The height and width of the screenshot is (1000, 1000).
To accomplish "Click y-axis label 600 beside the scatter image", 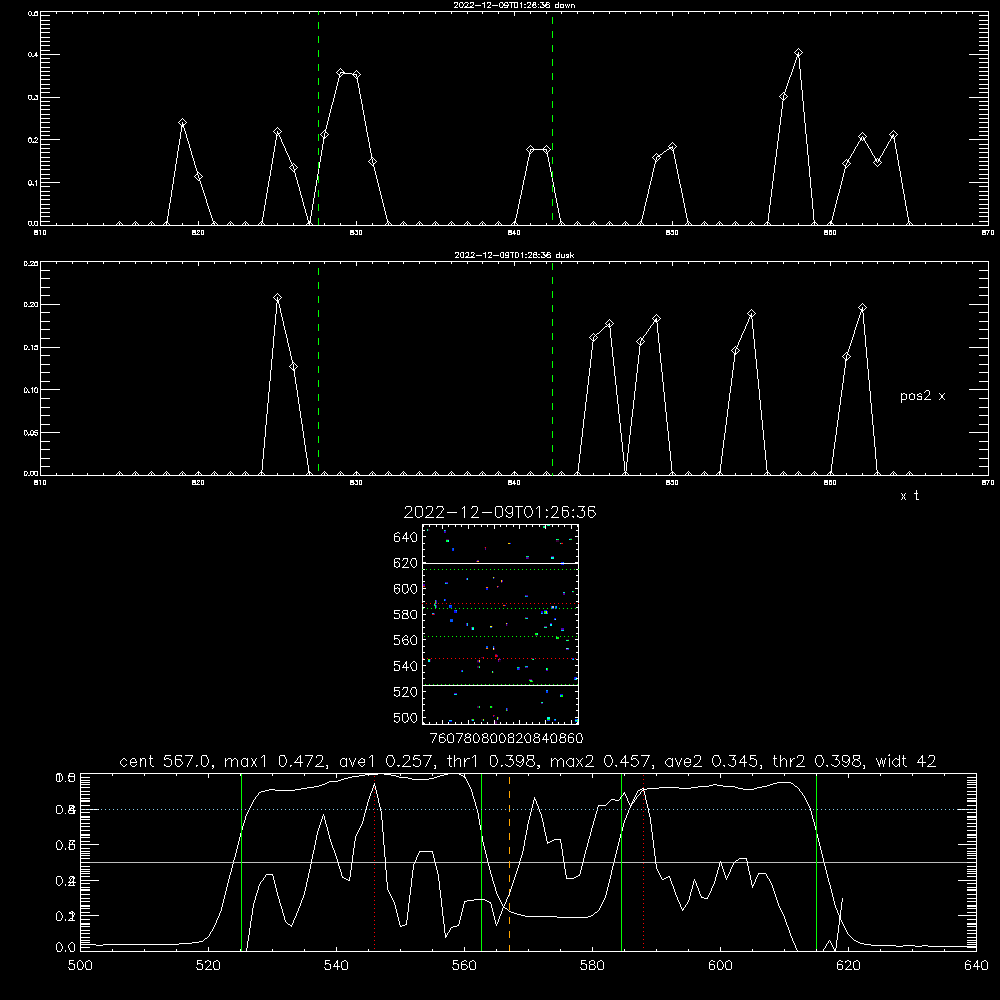I will click(x=406, y=589).
